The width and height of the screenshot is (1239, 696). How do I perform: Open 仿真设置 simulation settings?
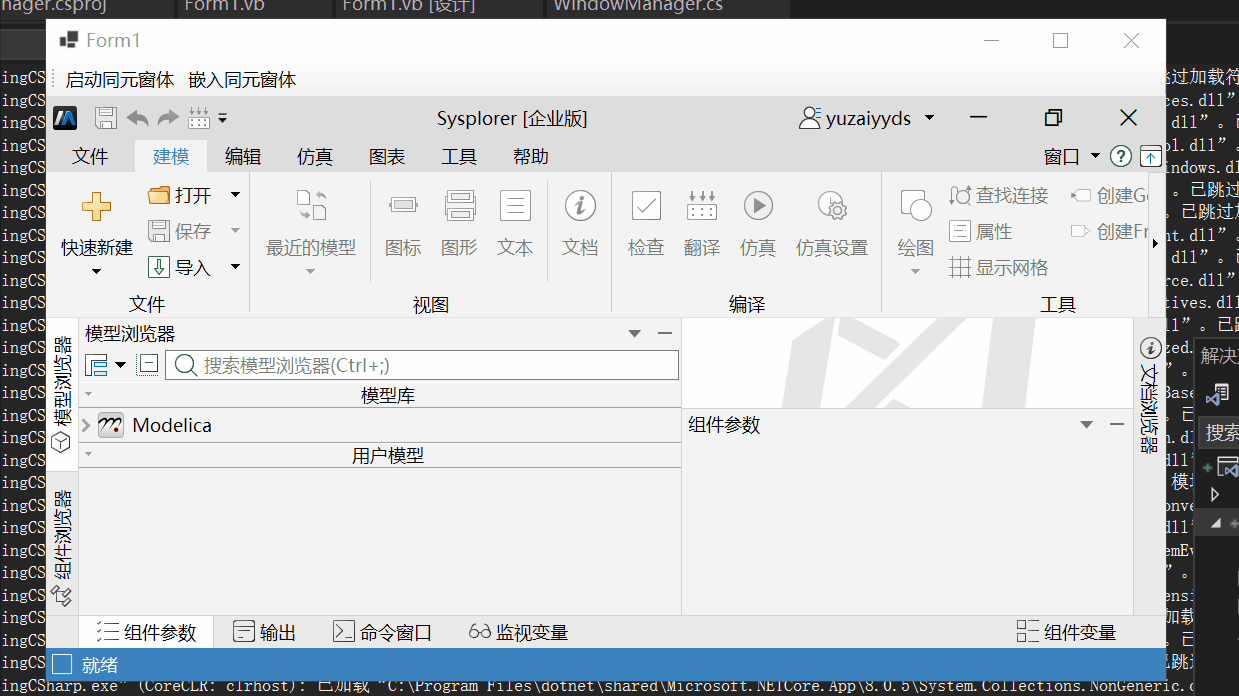pyautogui.click(x=832, y=224)
